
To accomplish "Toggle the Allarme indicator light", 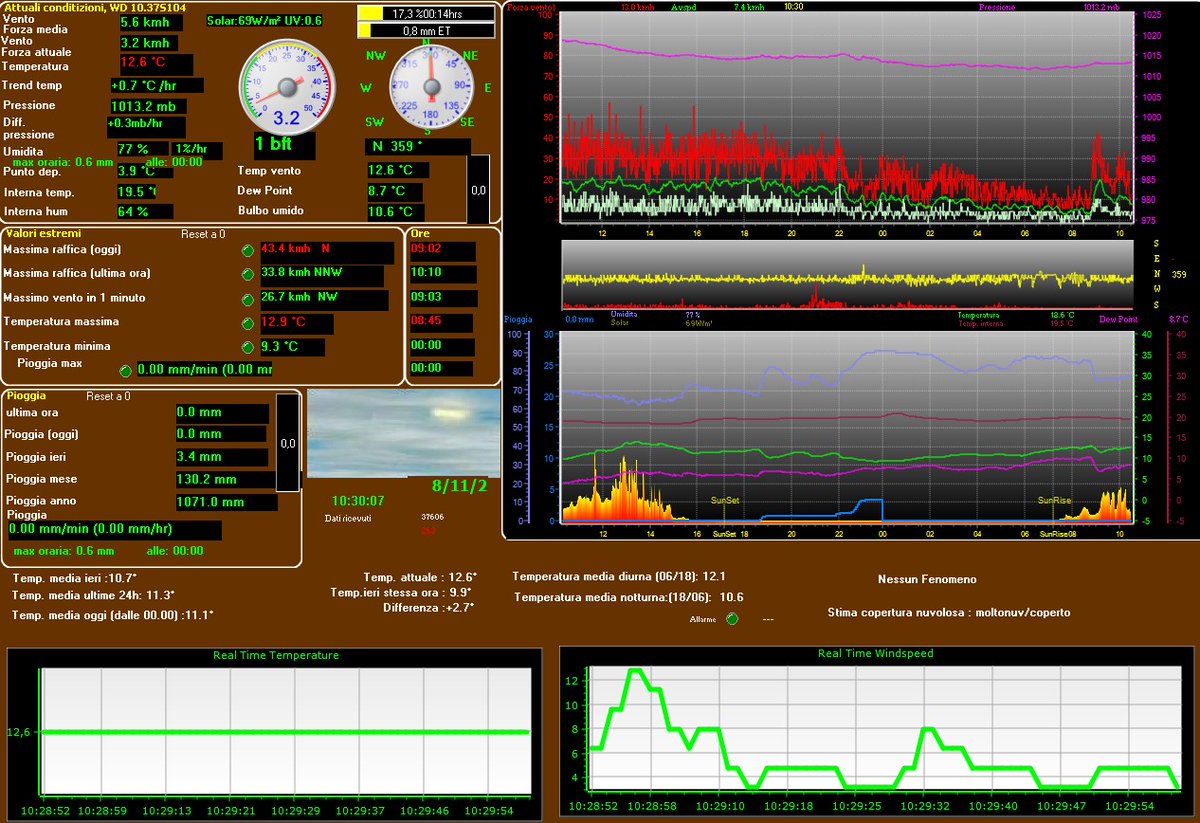I will click(732, 619).
